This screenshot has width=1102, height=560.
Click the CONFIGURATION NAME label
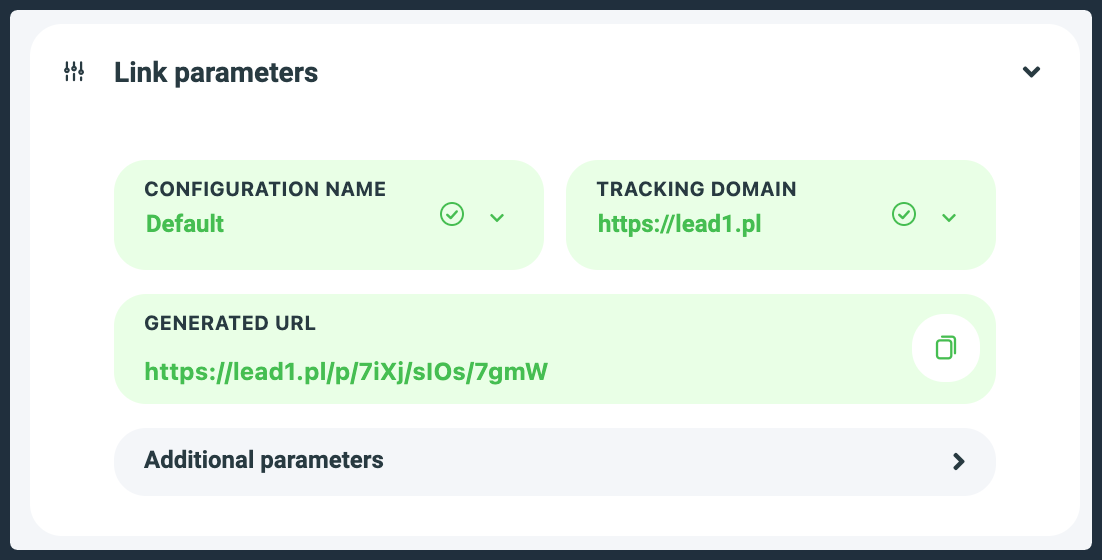point(265,189)
